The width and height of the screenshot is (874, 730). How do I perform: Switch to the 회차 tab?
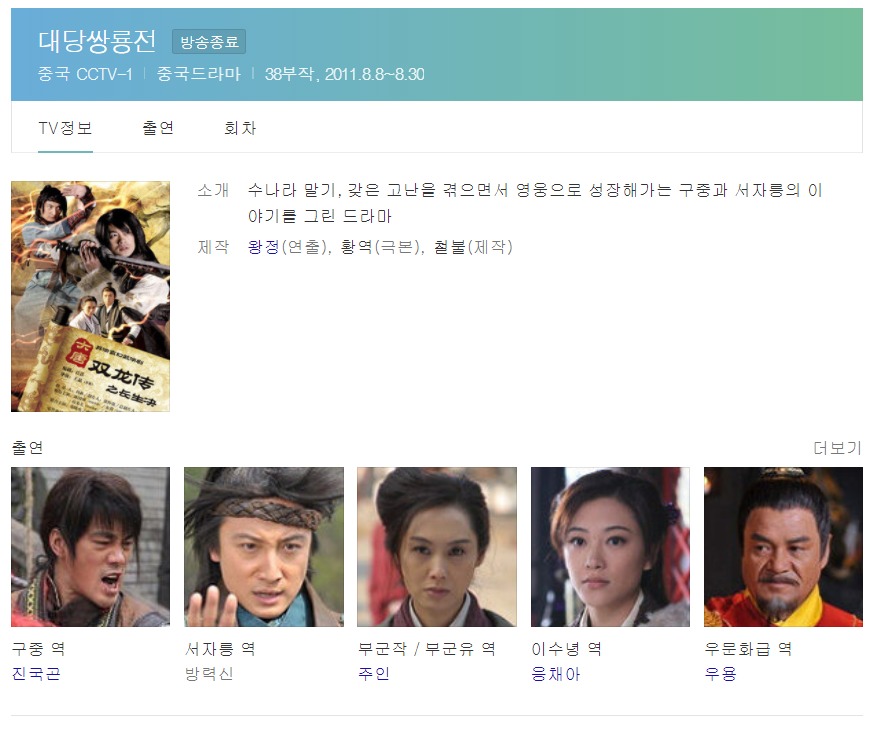(240, 128)
